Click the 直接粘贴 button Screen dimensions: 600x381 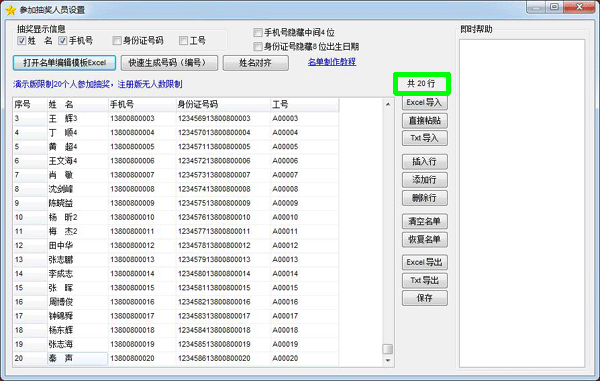coord(424,120)
